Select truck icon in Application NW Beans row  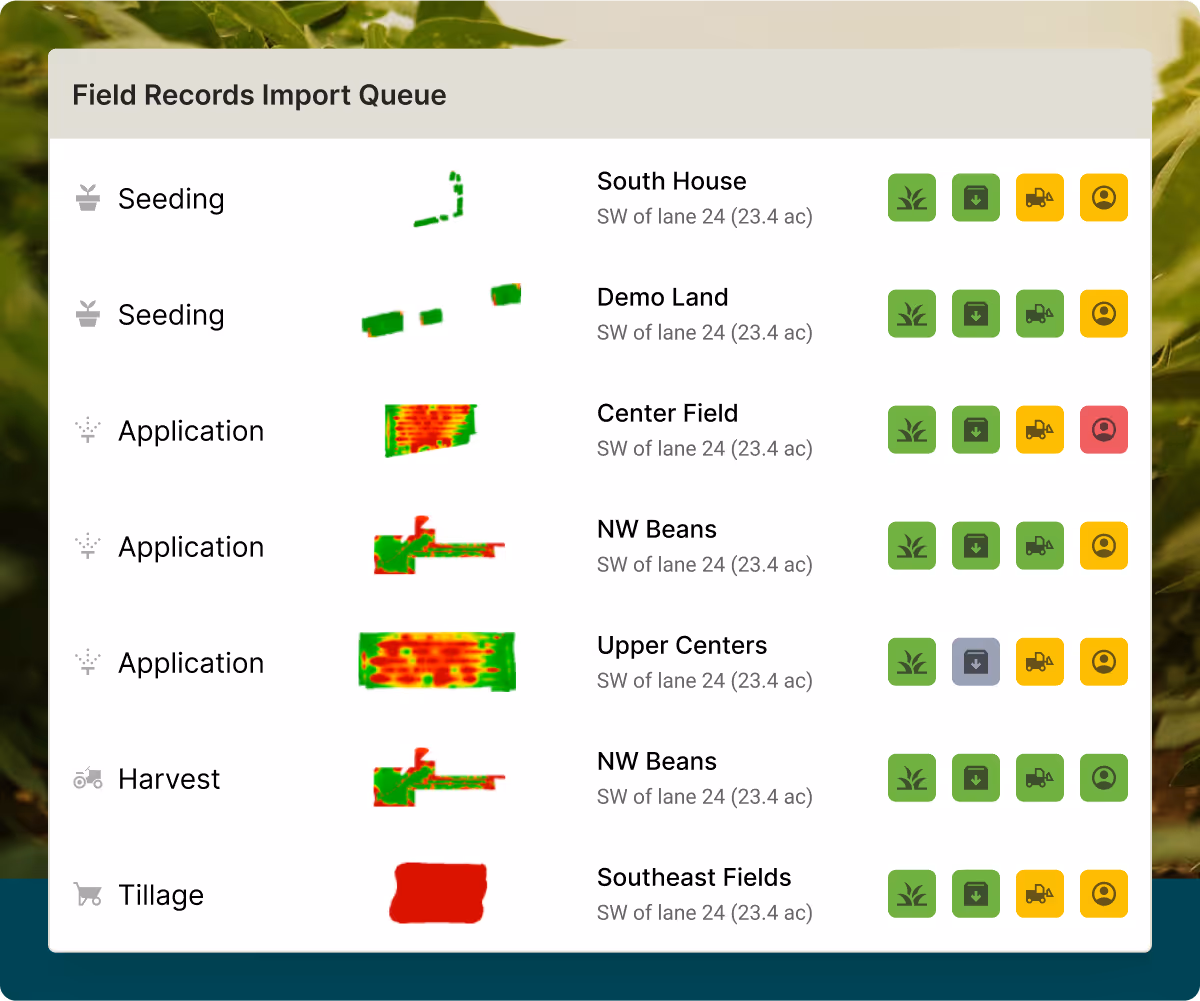click(x=1040, y=546)
